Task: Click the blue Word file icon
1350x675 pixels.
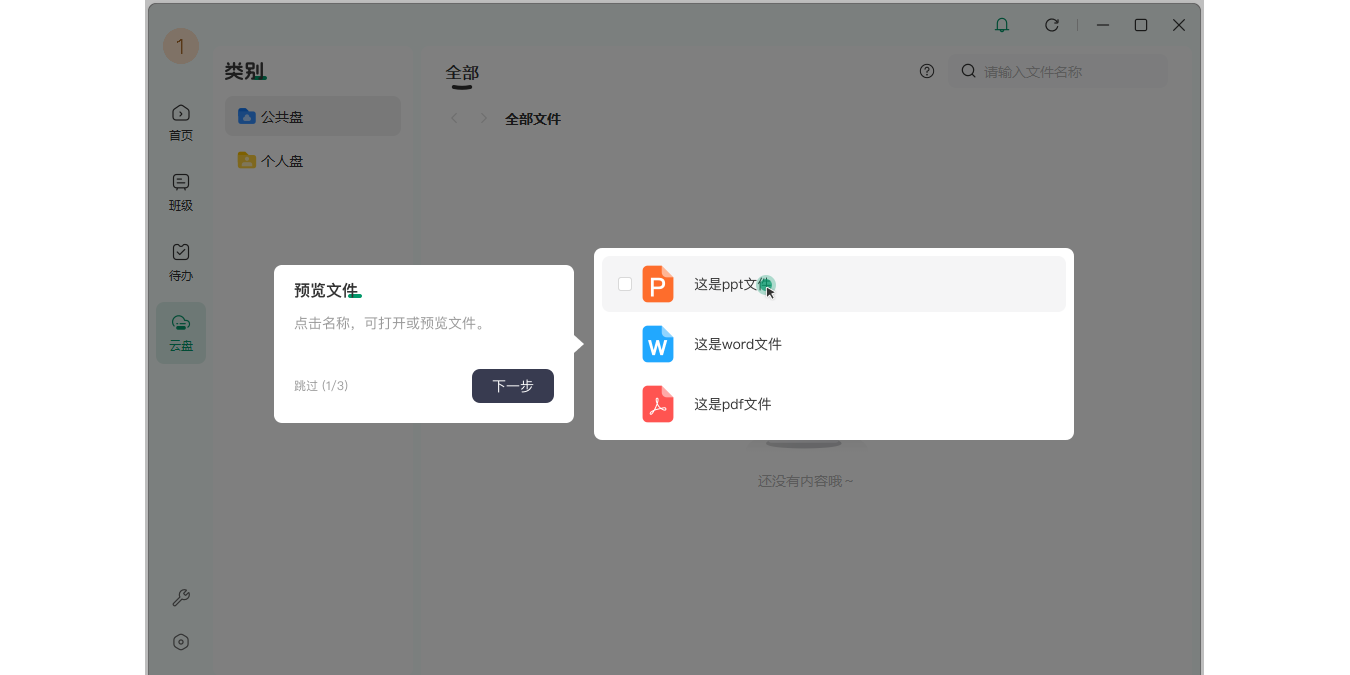Action: pos(658,344)
